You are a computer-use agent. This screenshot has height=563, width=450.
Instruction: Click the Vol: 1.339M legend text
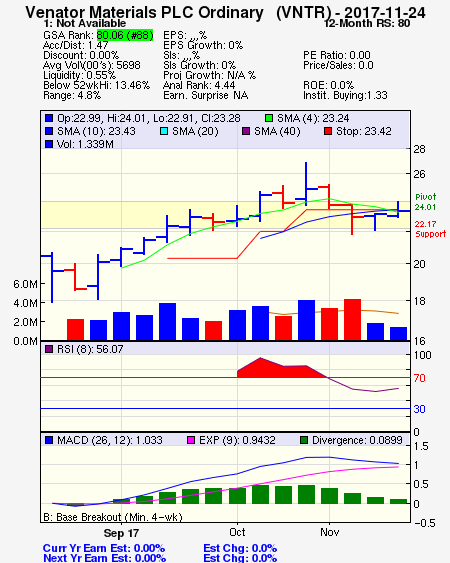pos(85,144)
